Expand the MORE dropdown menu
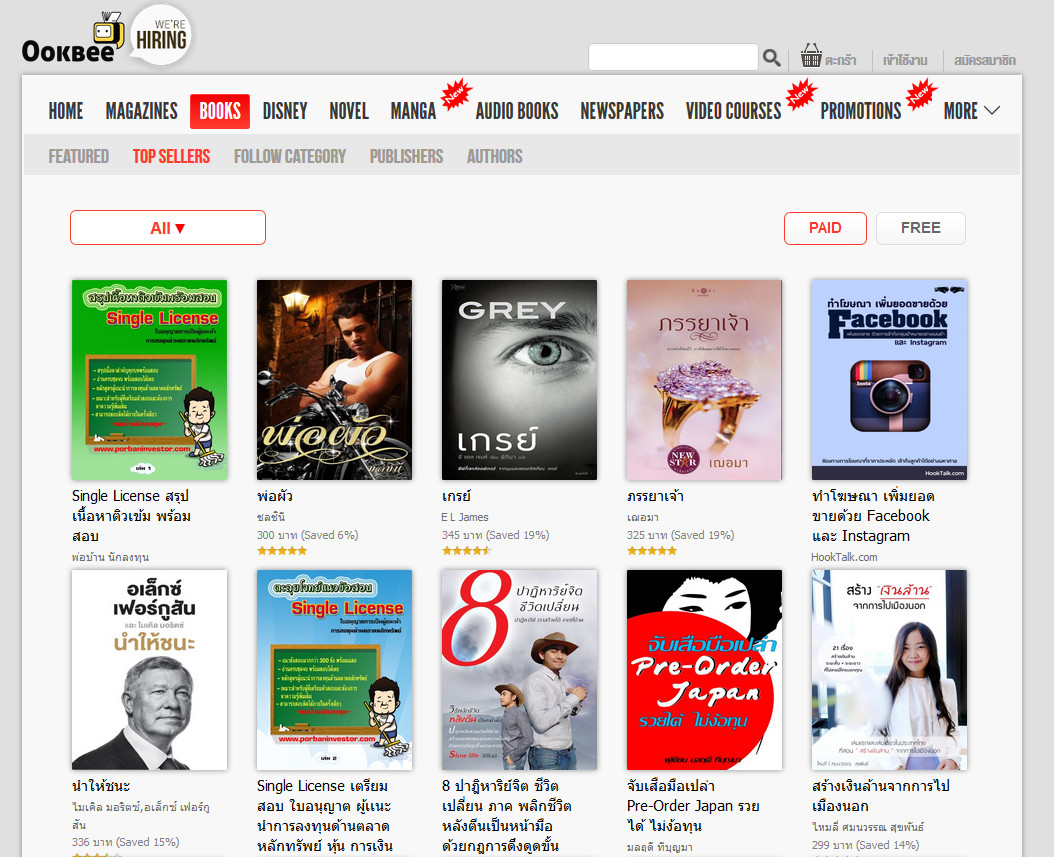 click(x=971, y=111)
